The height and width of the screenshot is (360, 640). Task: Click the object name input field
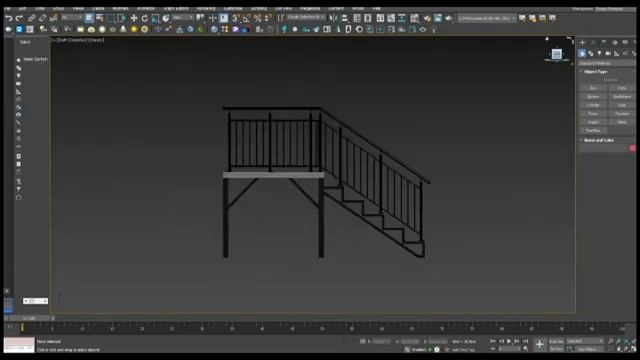click(x=604, y=148)
